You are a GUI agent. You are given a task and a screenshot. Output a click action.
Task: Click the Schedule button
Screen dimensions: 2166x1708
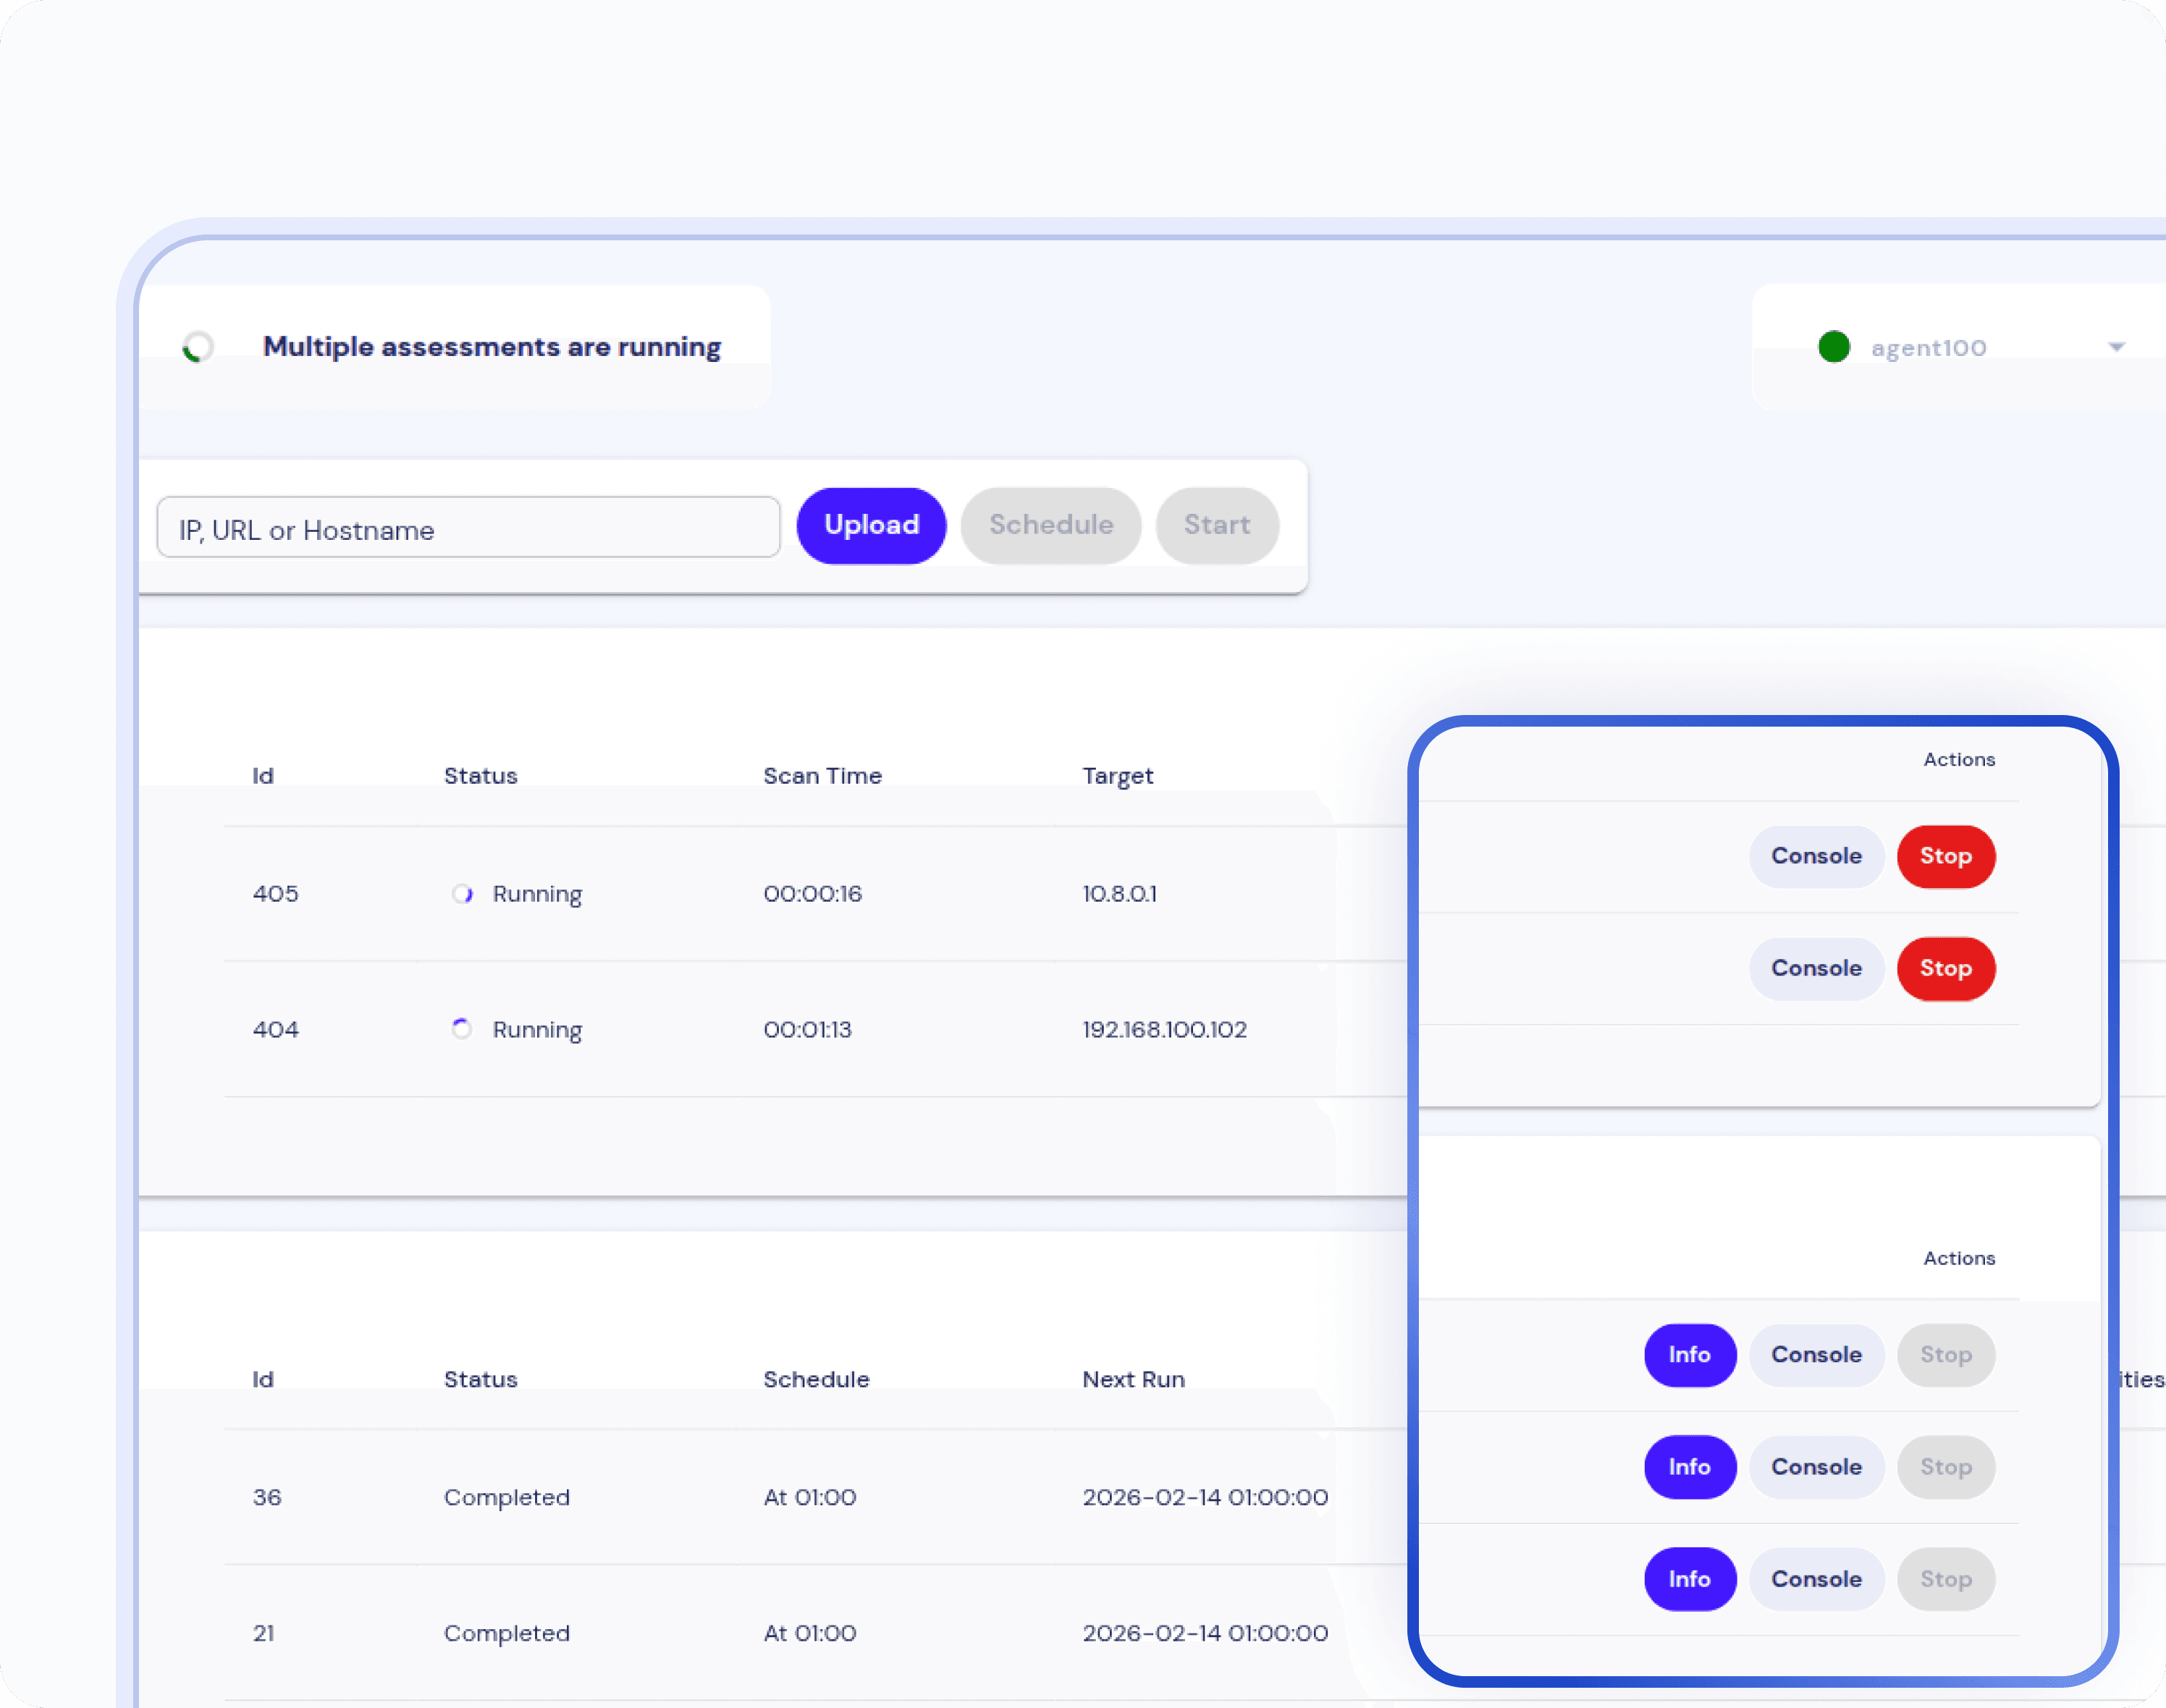click(x=1050, y=526)
